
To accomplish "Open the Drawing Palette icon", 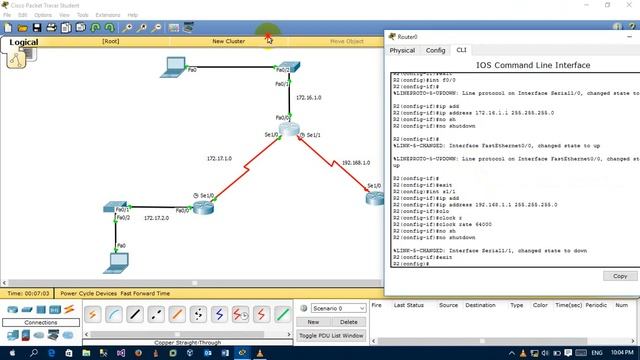I will (x=174, y=28).
